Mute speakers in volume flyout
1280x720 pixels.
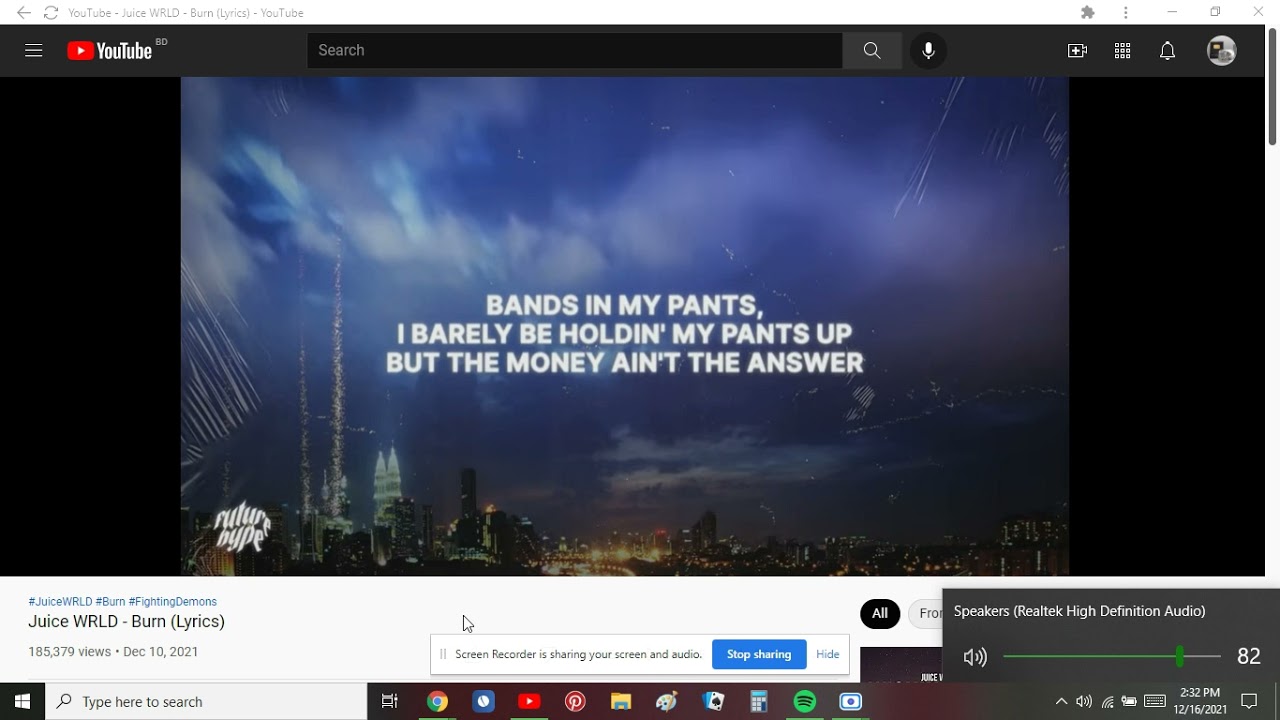click(x=975, y=657)
